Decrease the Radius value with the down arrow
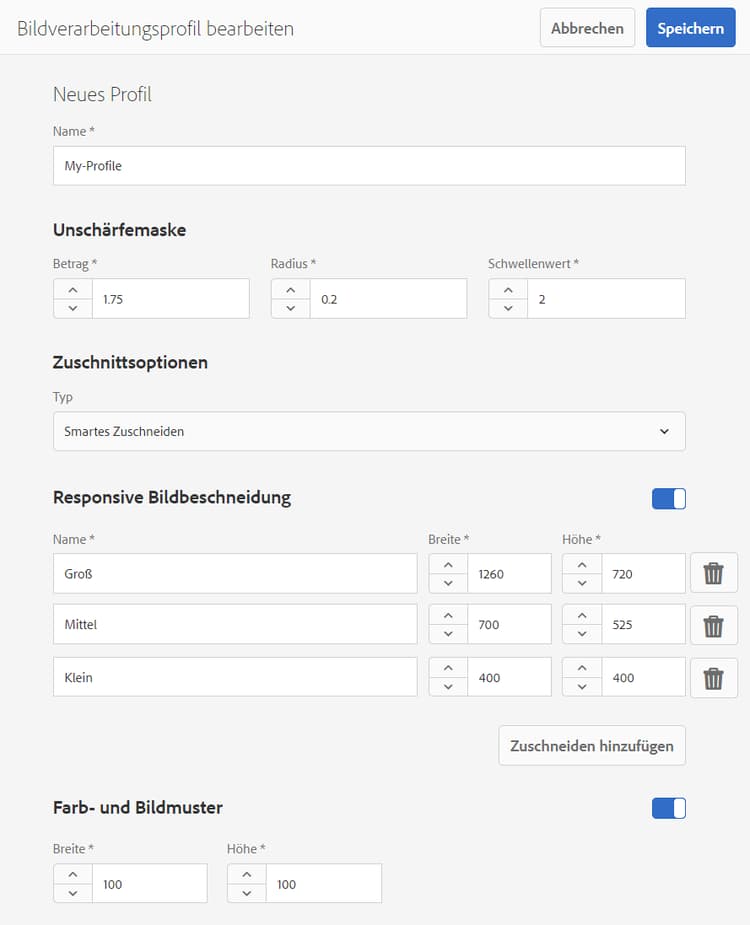This screenshot has width=750, height=925. coord(289,308)
